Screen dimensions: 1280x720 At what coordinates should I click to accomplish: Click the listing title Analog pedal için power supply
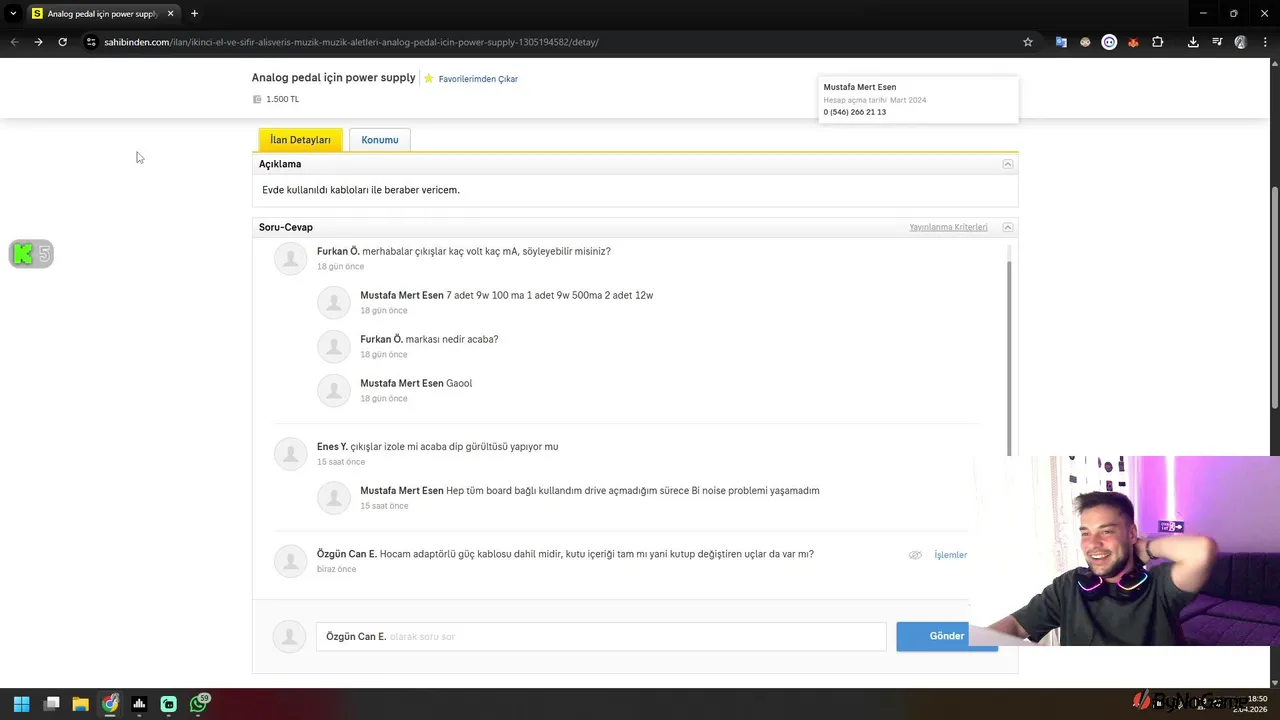pos(333,77)
